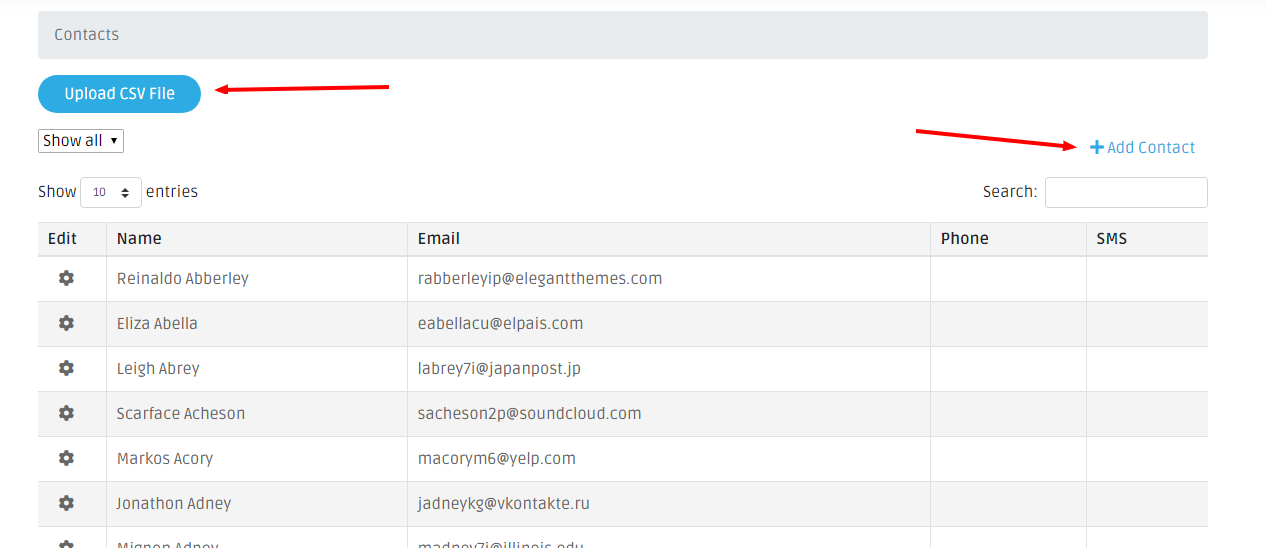Sort table by Name column header

[x=139, y=238]
